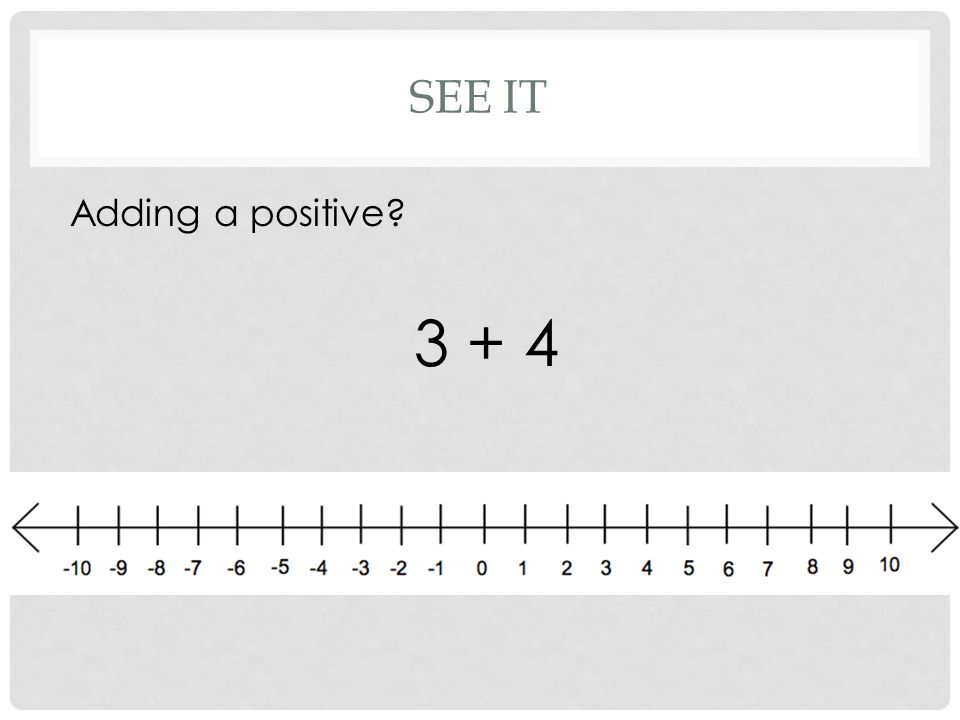Click the plus sign in the expression
This screenshot has width=960, height=720.
[x=486, y=343]
